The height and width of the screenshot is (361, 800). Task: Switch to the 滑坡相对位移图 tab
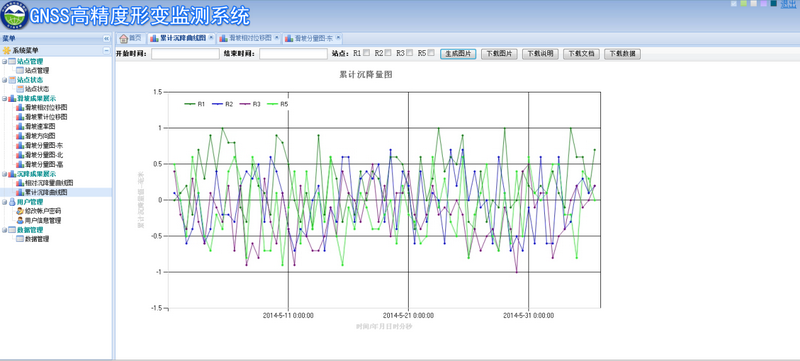(x=249, y=38)
